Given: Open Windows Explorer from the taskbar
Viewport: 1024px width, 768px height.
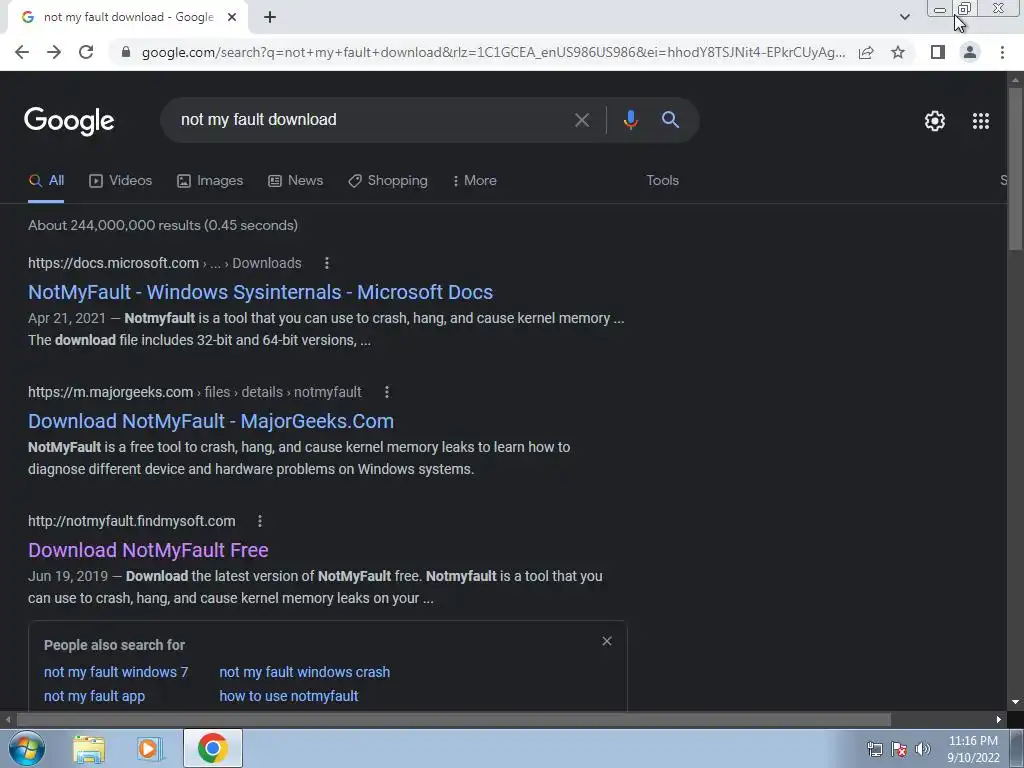Looking at the screenshot, I should point(89,749).
